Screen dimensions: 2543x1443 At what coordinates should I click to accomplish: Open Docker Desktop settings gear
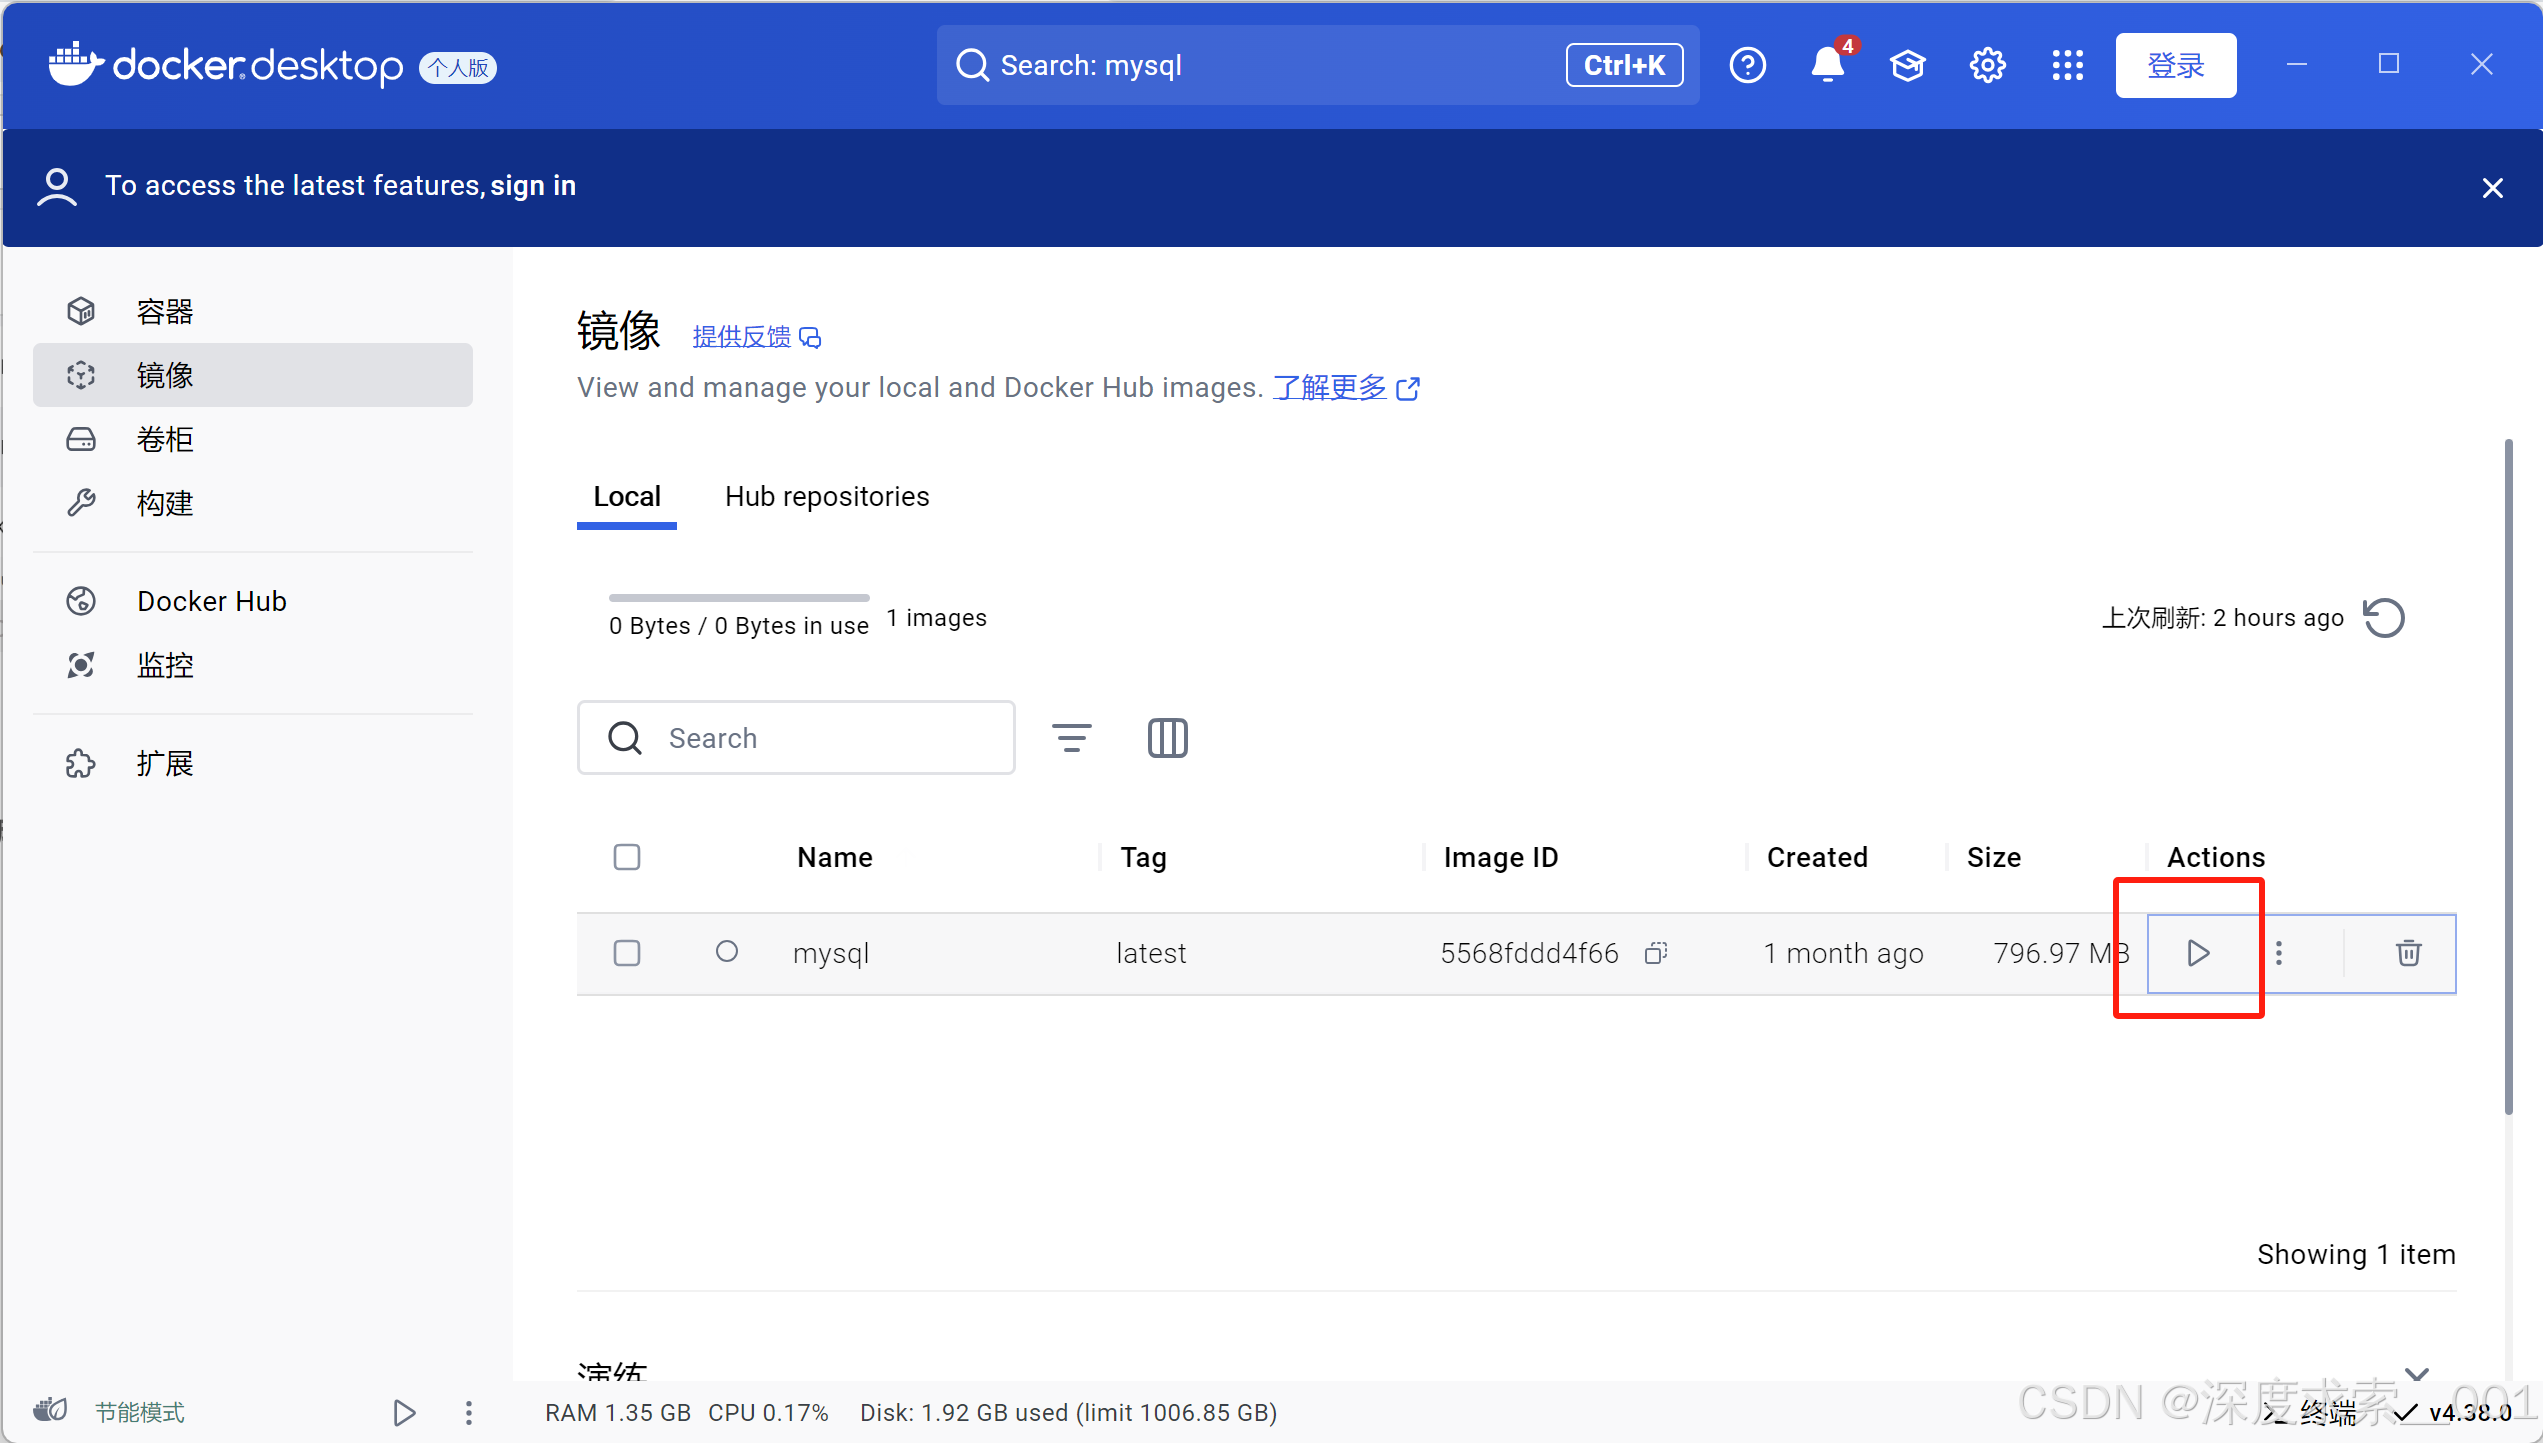(x=1987, y=66)
